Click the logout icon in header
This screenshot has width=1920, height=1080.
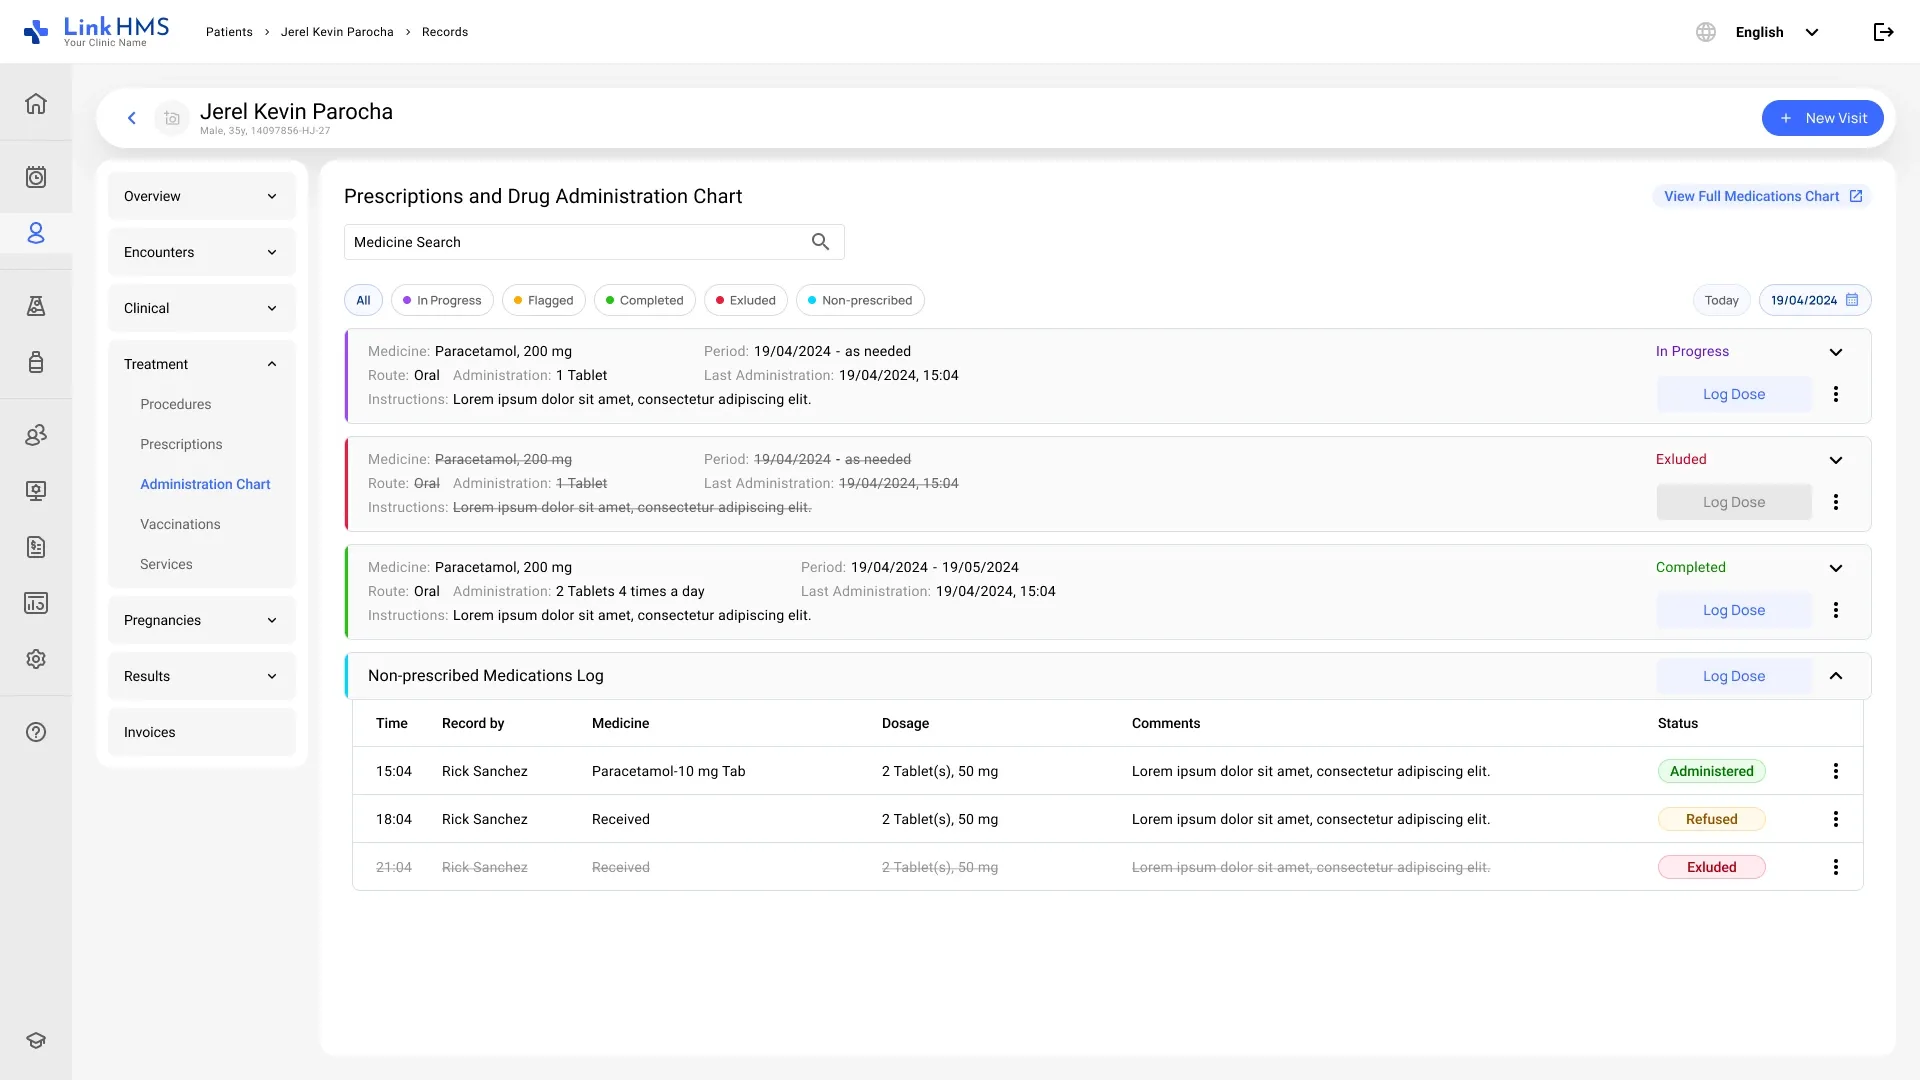(x=1883, y=32)
